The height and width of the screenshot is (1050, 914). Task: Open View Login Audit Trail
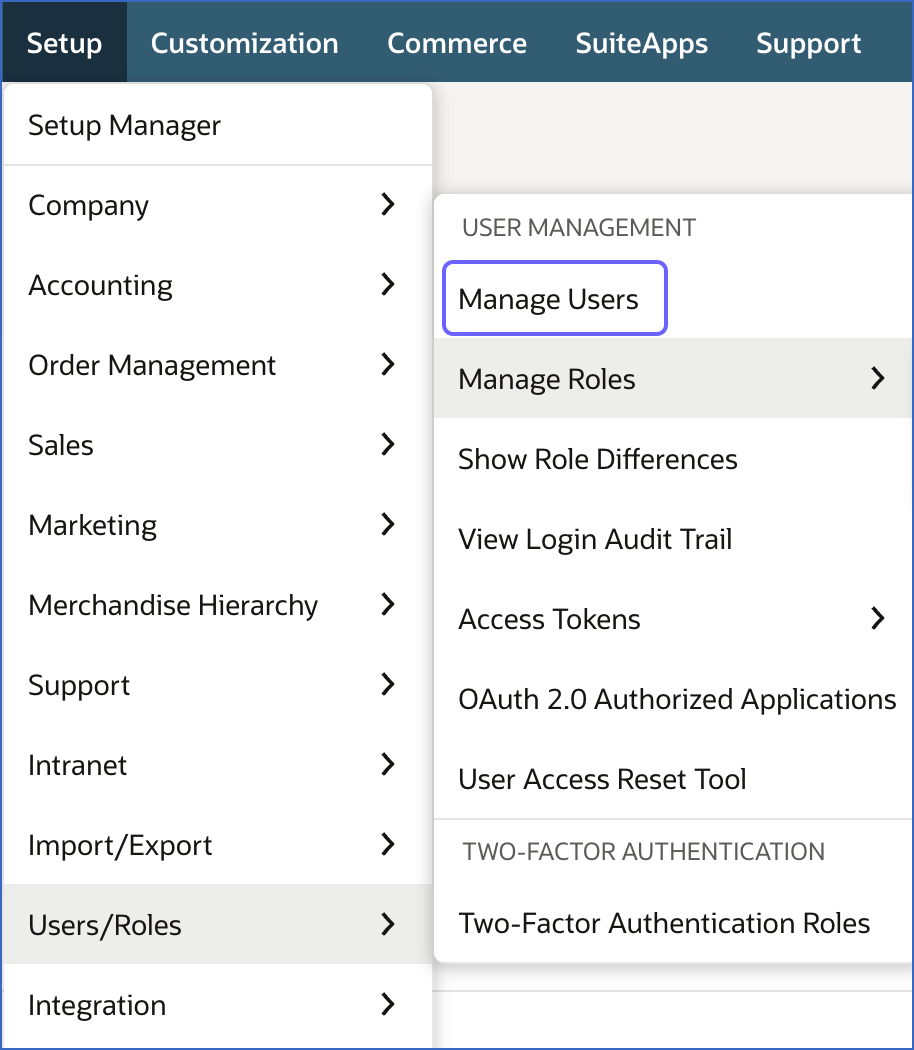coord(594,538)
